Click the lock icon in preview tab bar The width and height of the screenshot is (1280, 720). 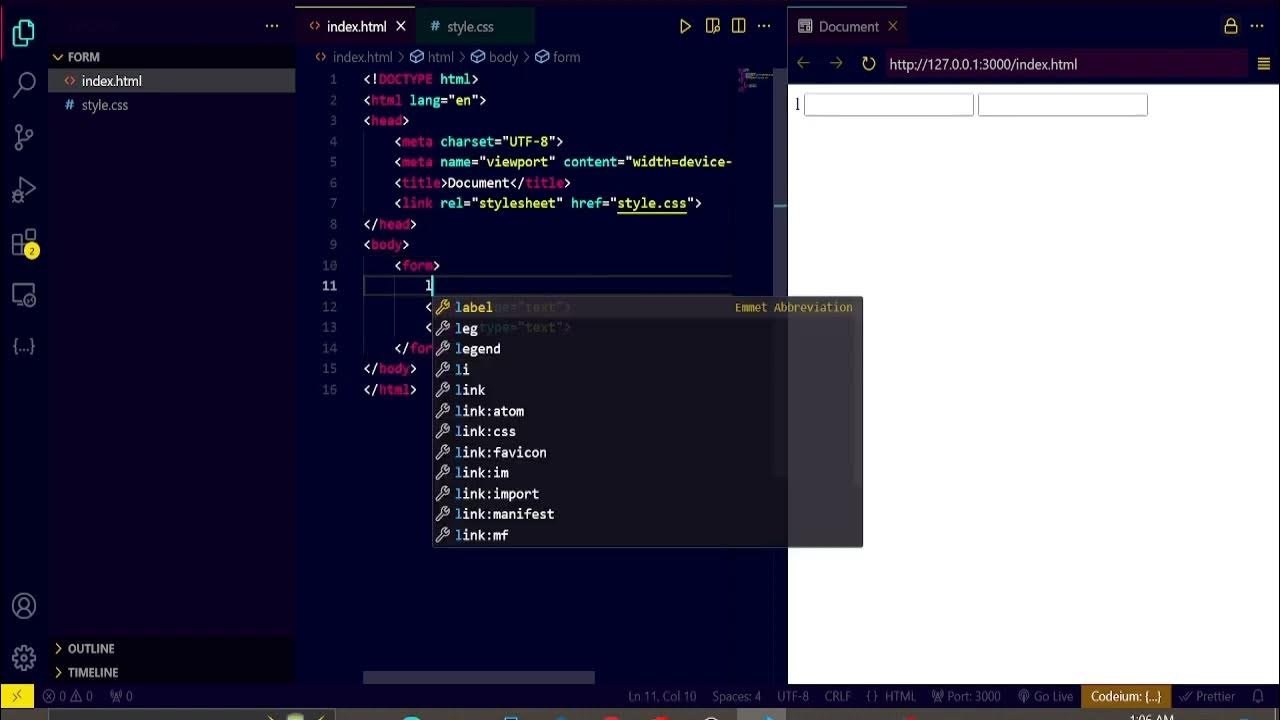point(1231,26)
